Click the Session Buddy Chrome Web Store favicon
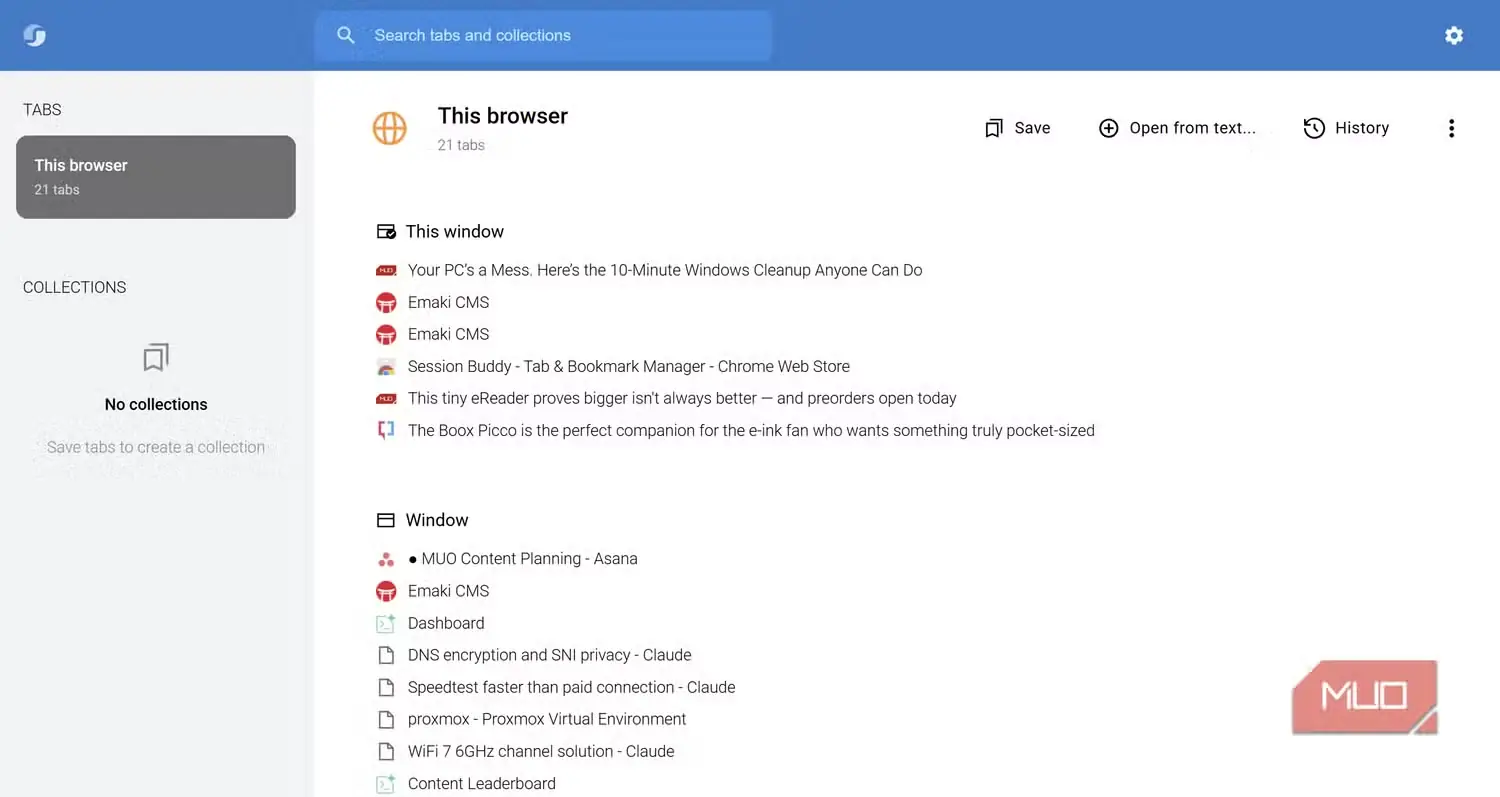 pyautogui.click(x=386, y=367)
